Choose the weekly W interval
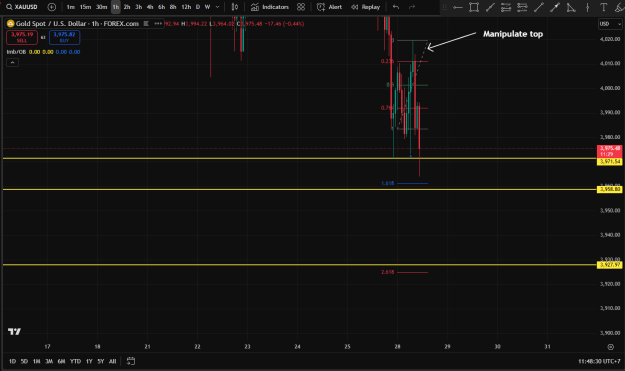 click(207, 7)
